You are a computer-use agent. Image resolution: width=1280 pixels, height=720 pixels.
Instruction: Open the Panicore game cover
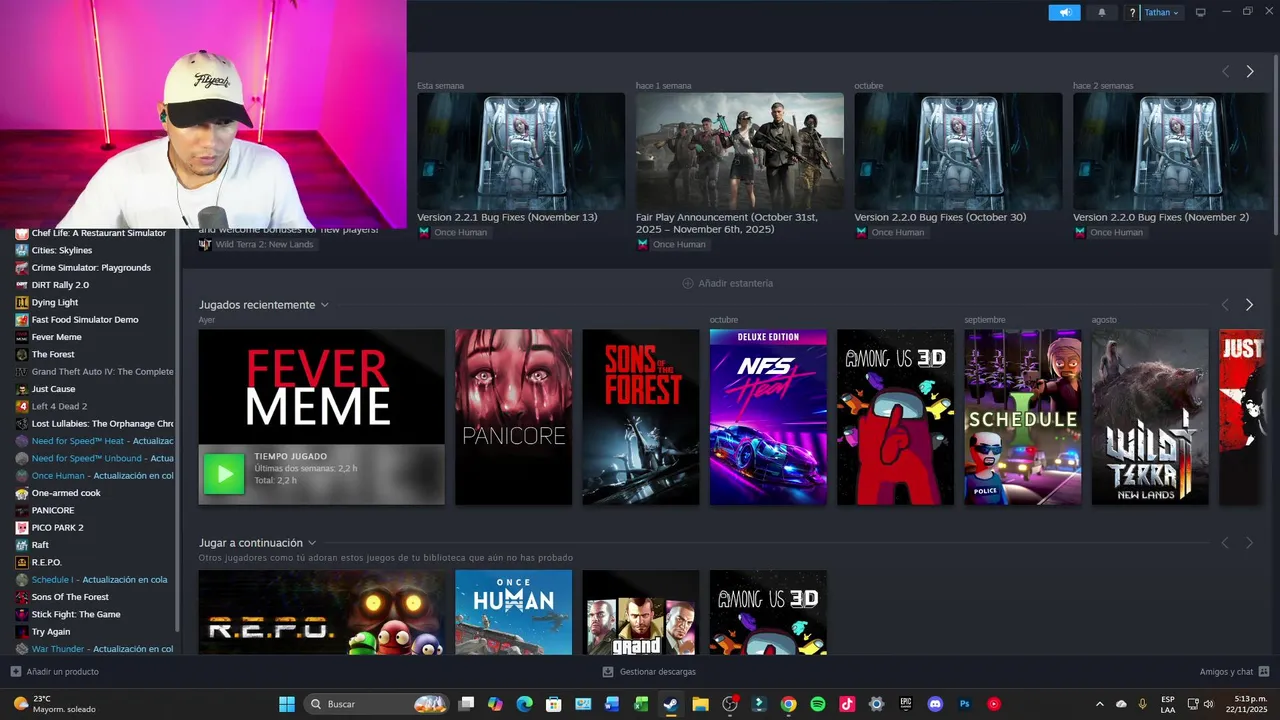(514, 417)
